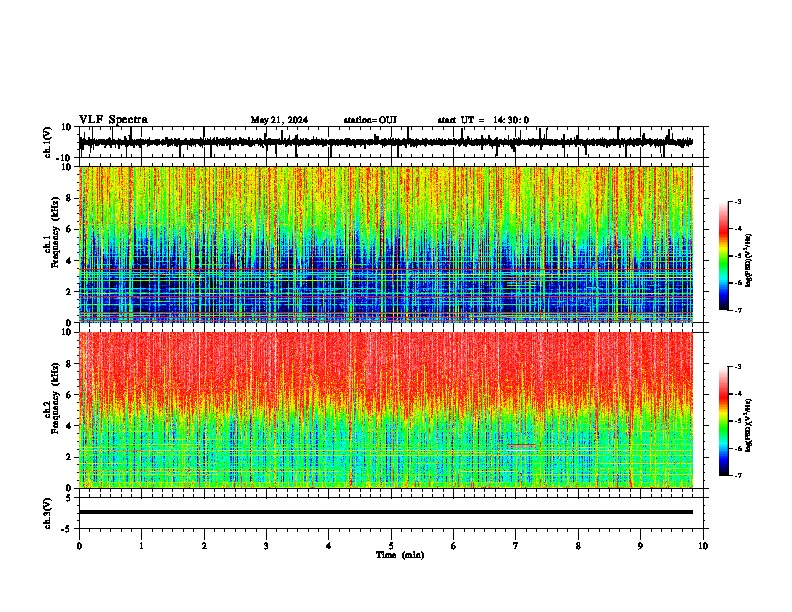This screenshot has height=612, width=792.
Task: Click time axis tick label "2"
Action: coord(204,546)
